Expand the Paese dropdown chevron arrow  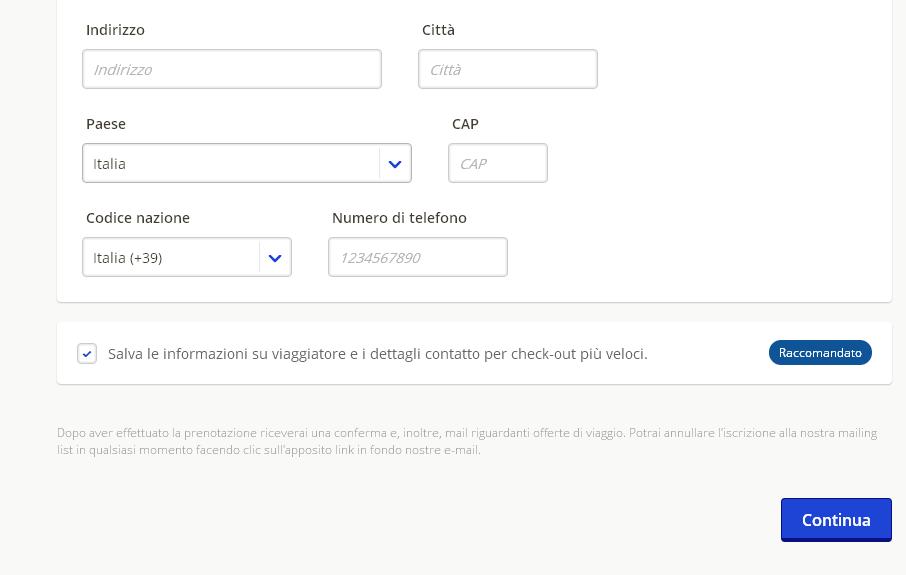pyautogui.click(x=395, y=164)
